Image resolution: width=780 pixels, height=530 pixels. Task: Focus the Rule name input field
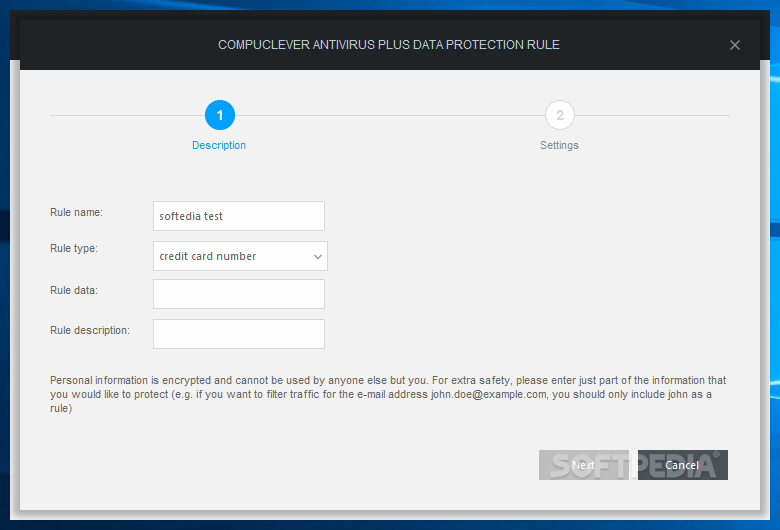[239, 216]
